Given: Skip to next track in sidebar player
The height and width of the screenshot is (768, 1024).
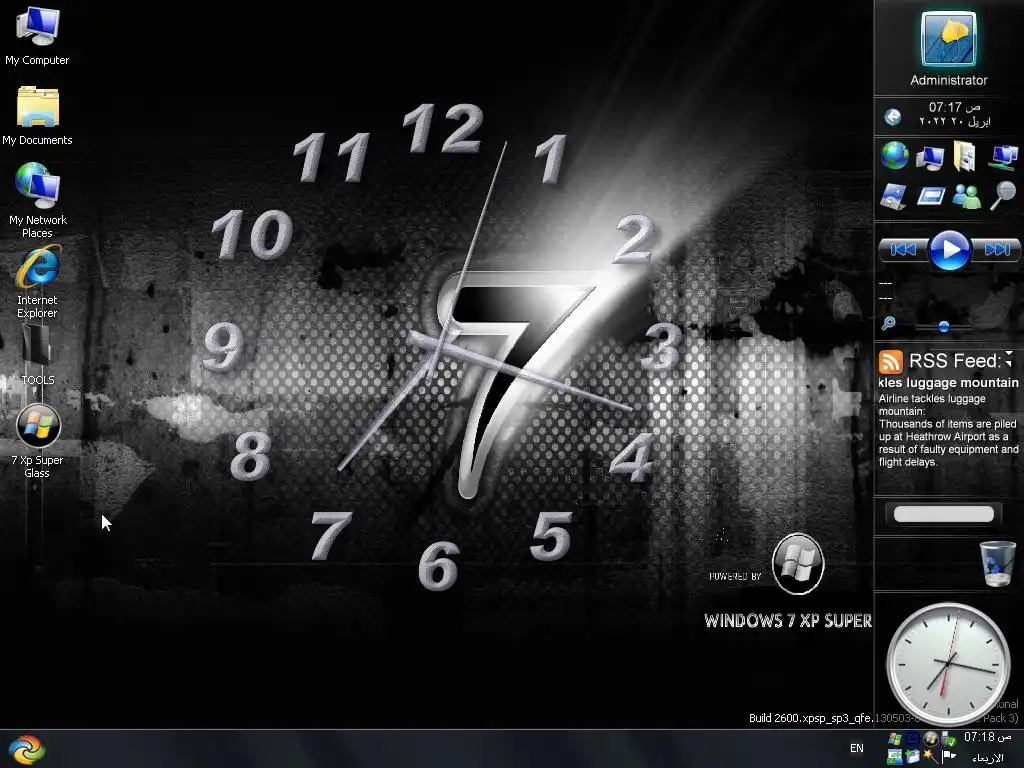Looking at the screenshot, I should pos(996,249).
